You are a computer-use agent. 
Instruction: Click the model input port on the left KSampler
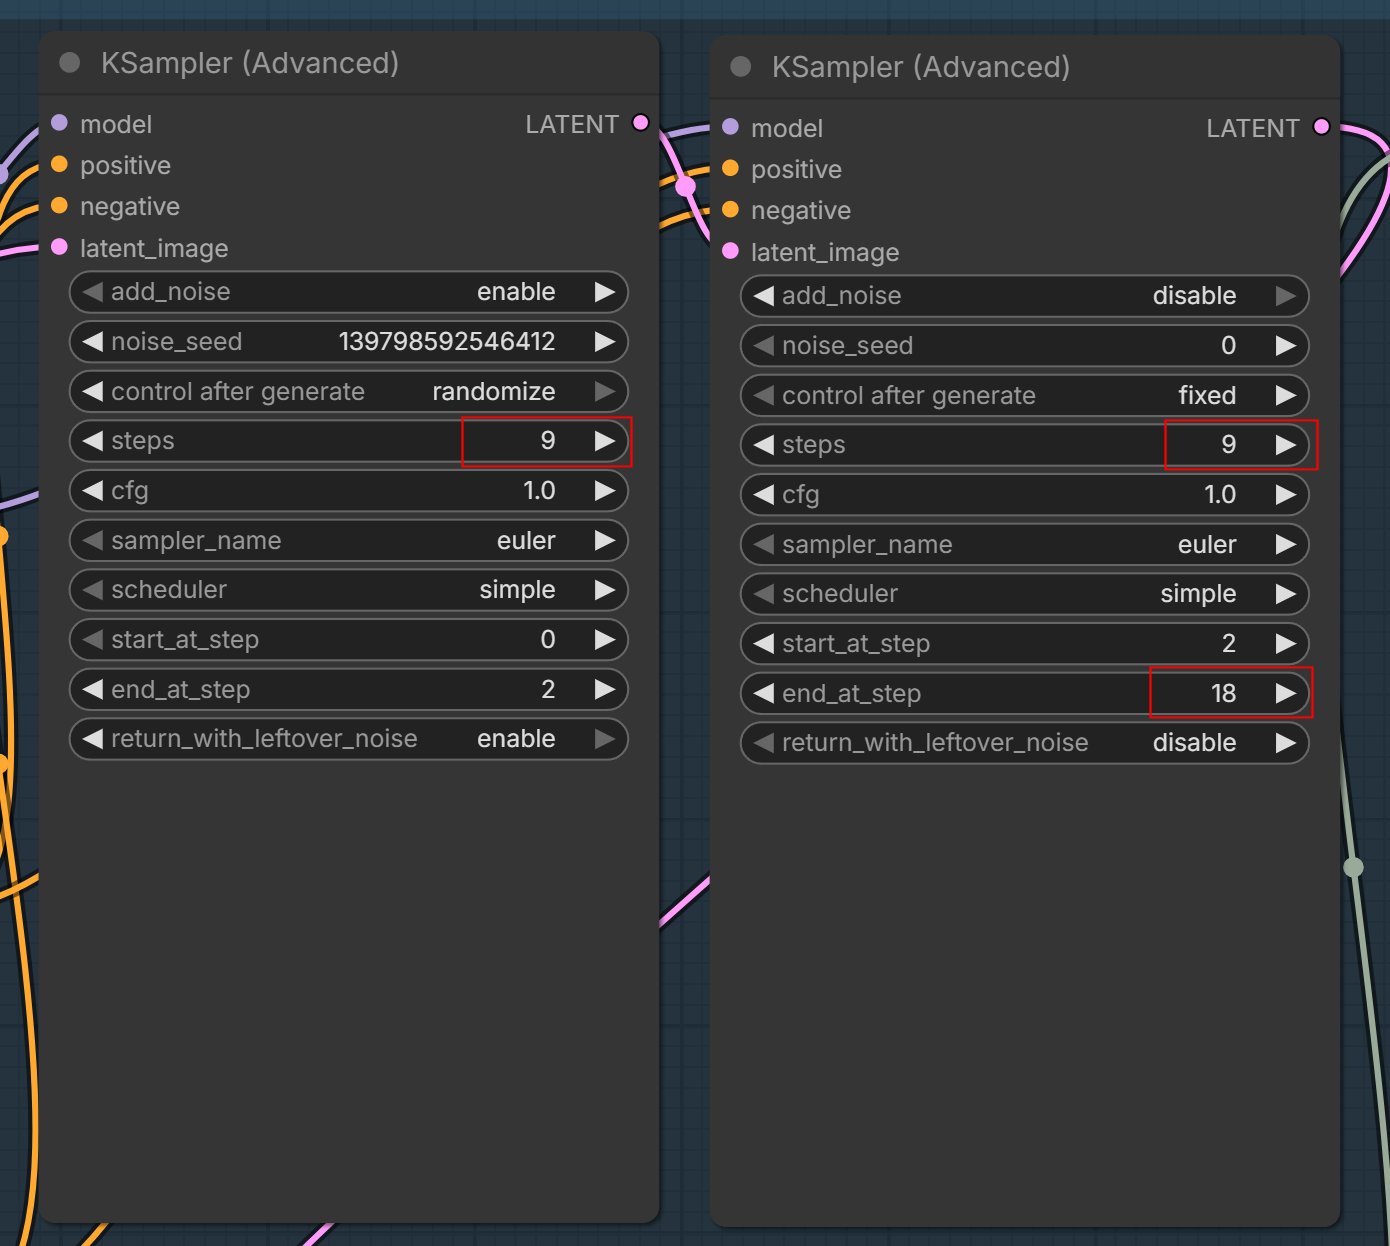click(x=59, y=123)
